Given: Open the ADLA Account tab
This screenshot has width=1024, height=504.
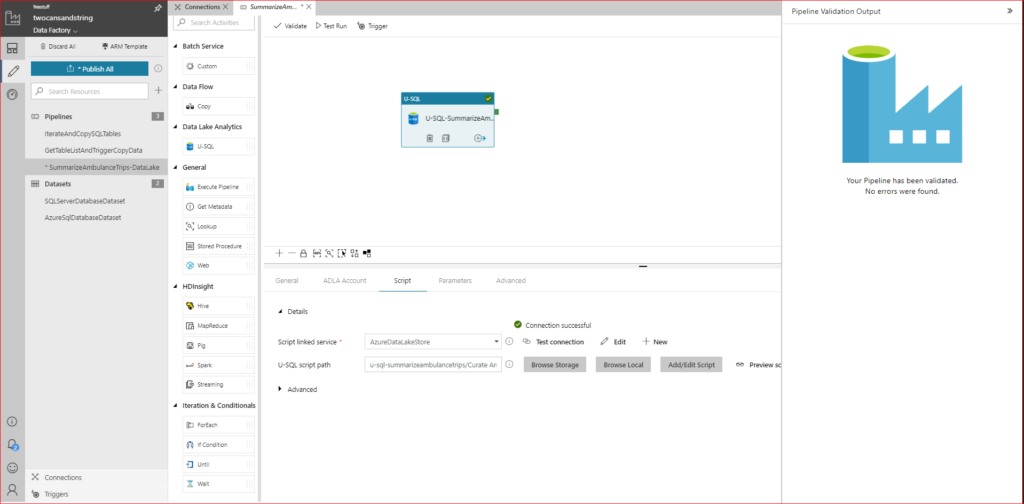Looking at the screenshot, I should pyautogui.click(x=346, y=280).
